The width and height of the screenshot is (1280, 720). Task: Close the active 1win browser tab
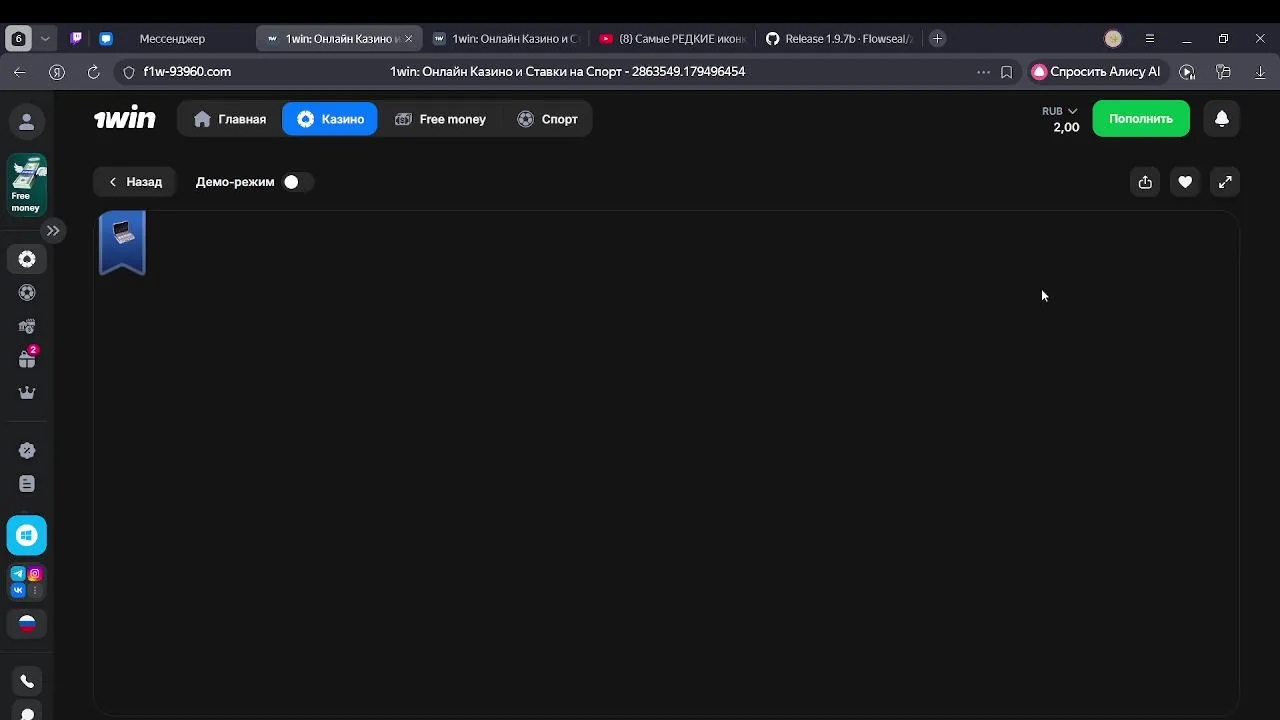click(408, 39)
